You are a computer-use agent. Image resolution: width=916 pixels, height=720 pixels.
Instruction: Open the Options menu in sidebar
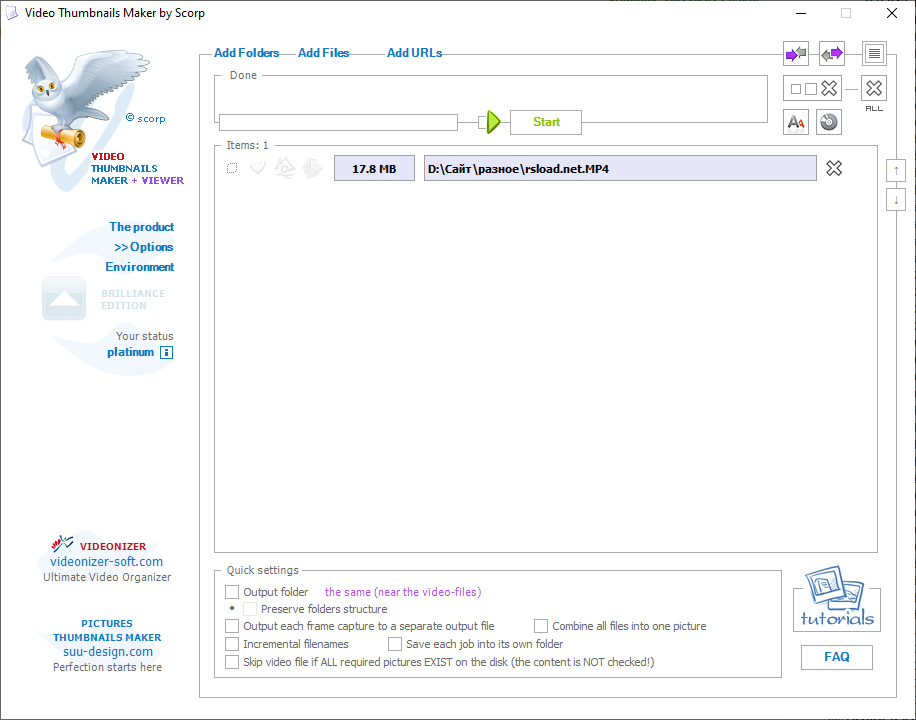coord(144,247)
